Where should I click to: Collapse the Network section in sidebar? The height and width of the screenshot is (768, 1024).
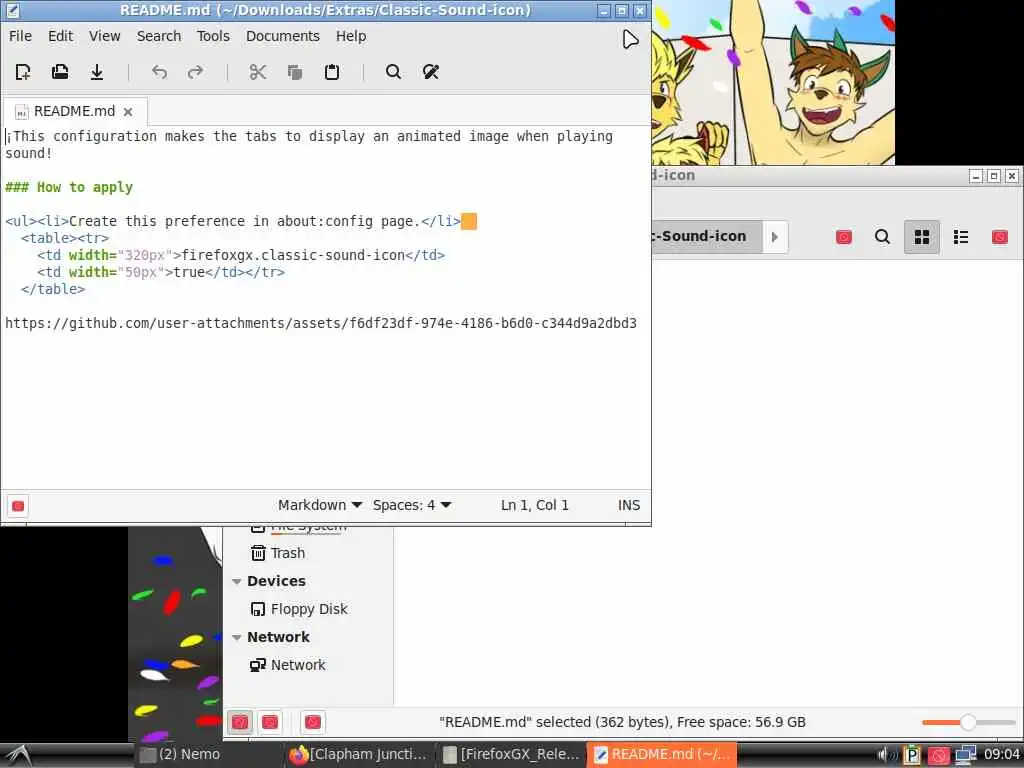click(237, 637)
